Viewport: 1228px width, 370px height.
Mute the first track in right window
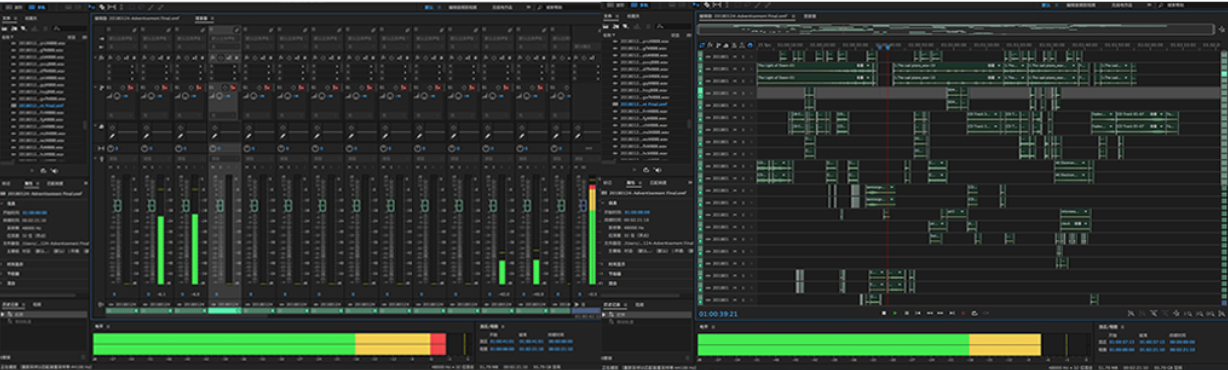[x=735, y=57]
